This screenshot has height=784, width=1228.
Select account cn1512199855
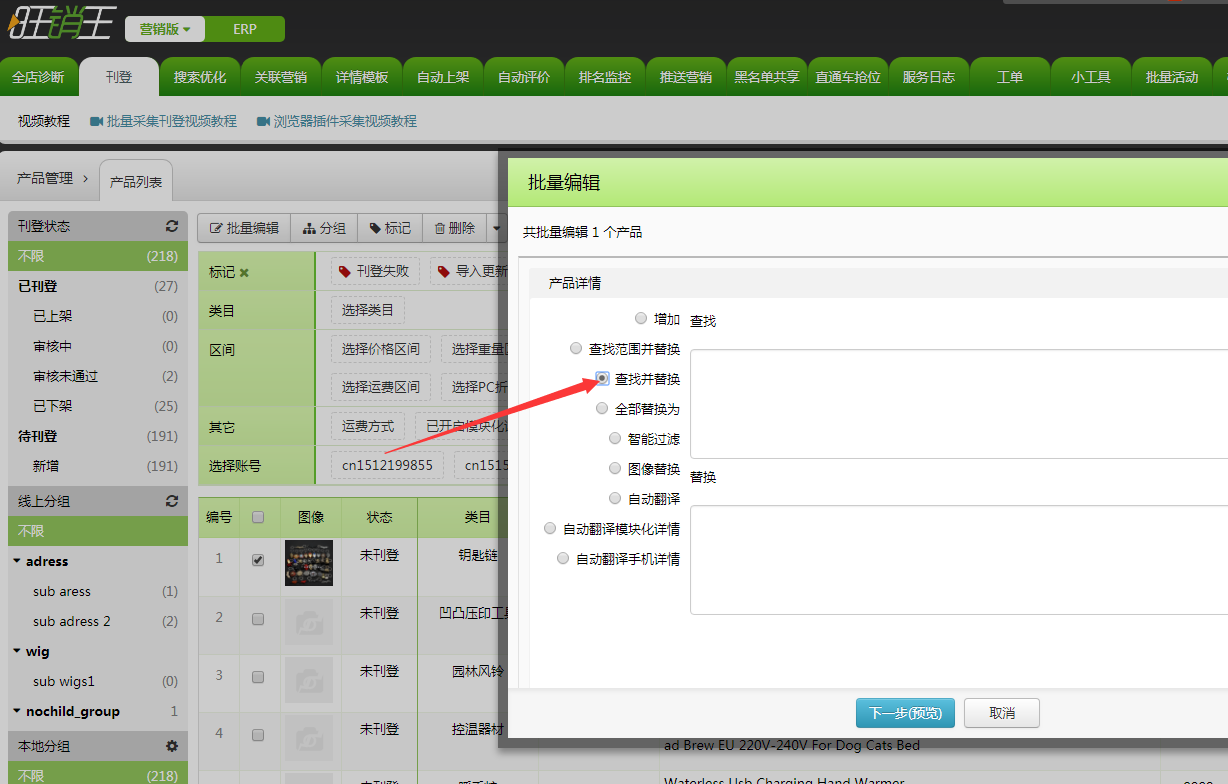387,465
